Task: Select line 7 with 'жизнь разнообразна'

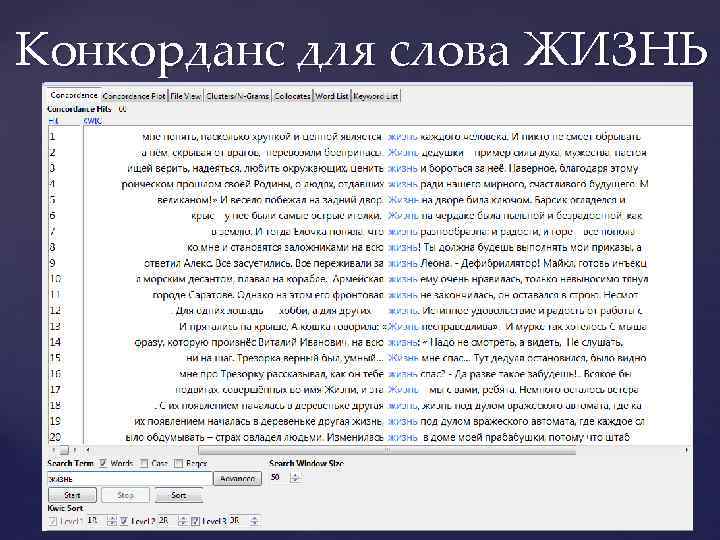Action: [370, 231]
